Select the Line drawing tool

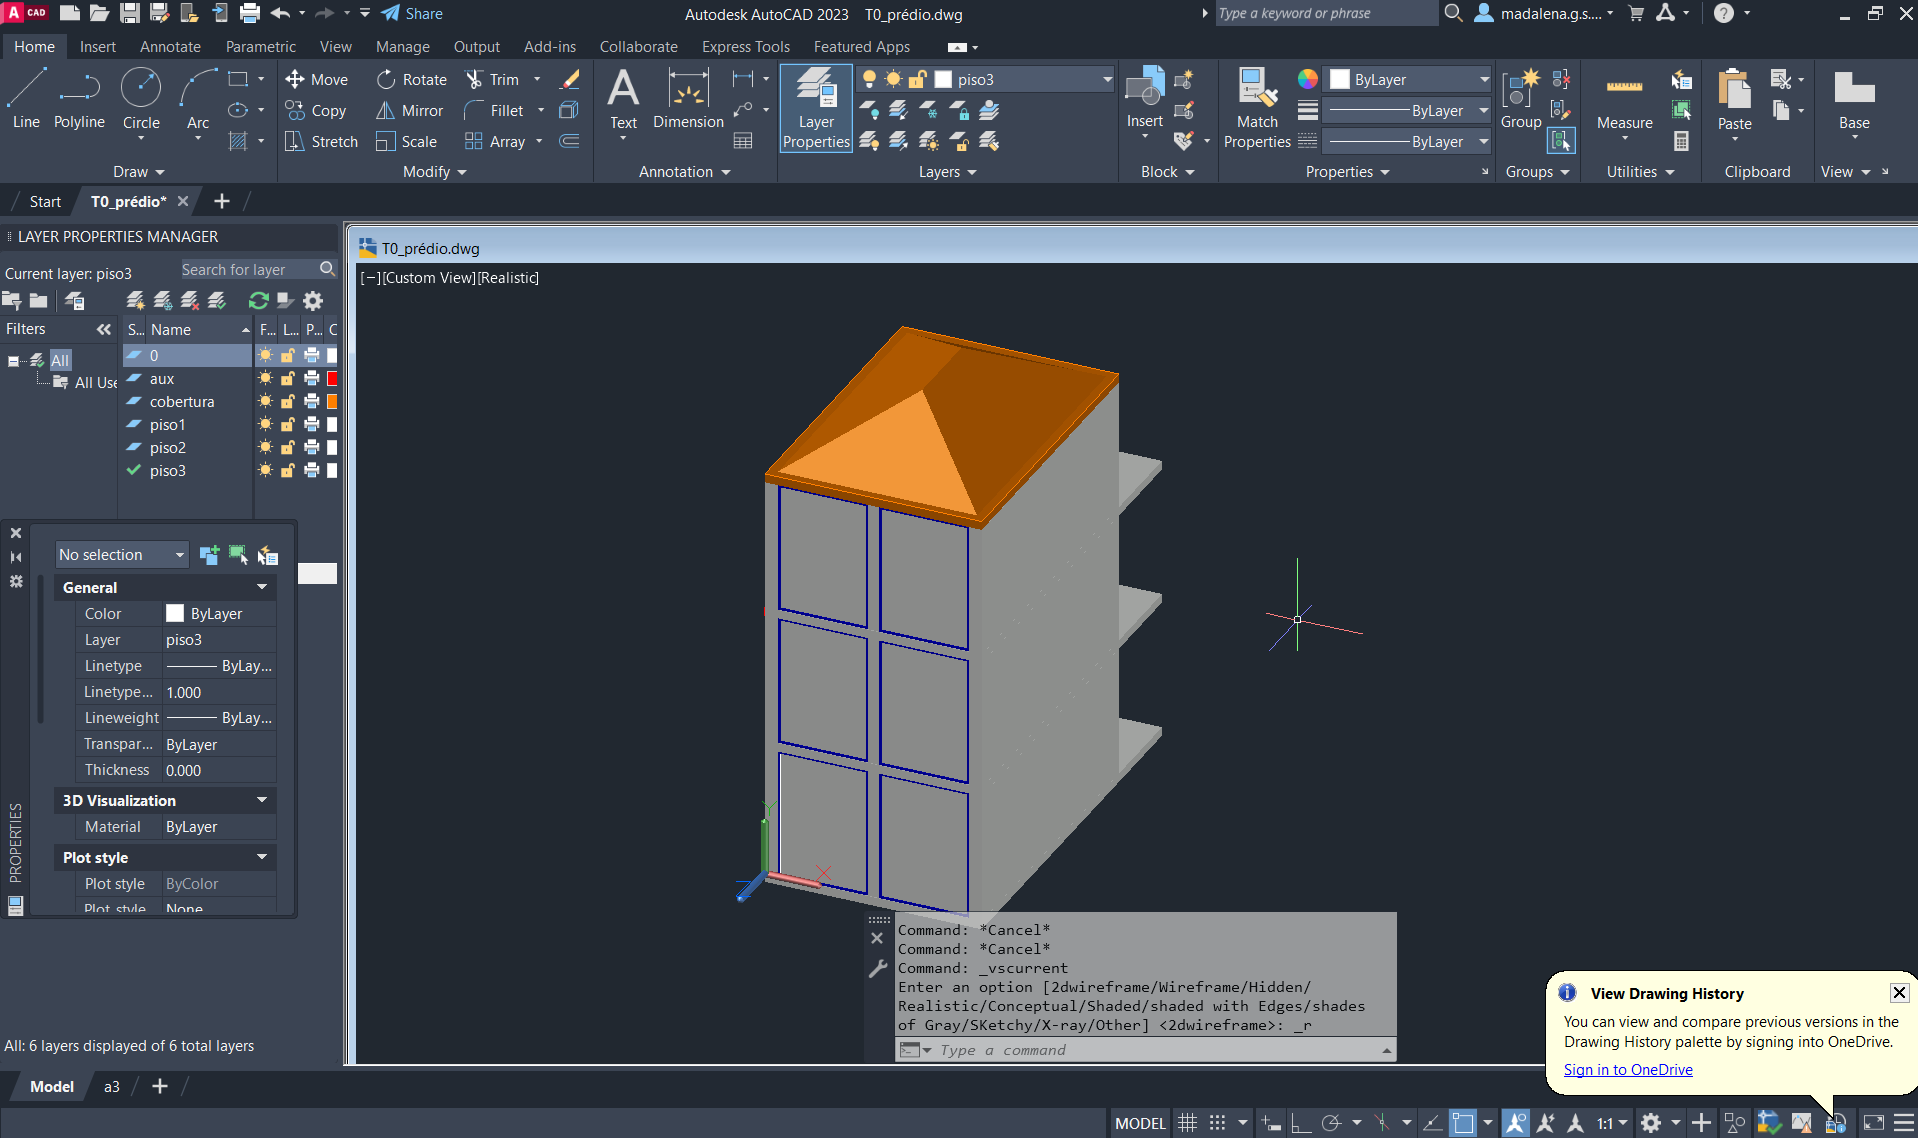click(26, 98)
